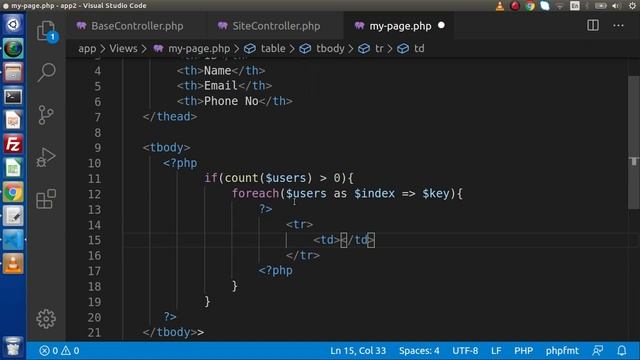Click Ln 15, Col 33 to go to line

click(x=358, y=351)
